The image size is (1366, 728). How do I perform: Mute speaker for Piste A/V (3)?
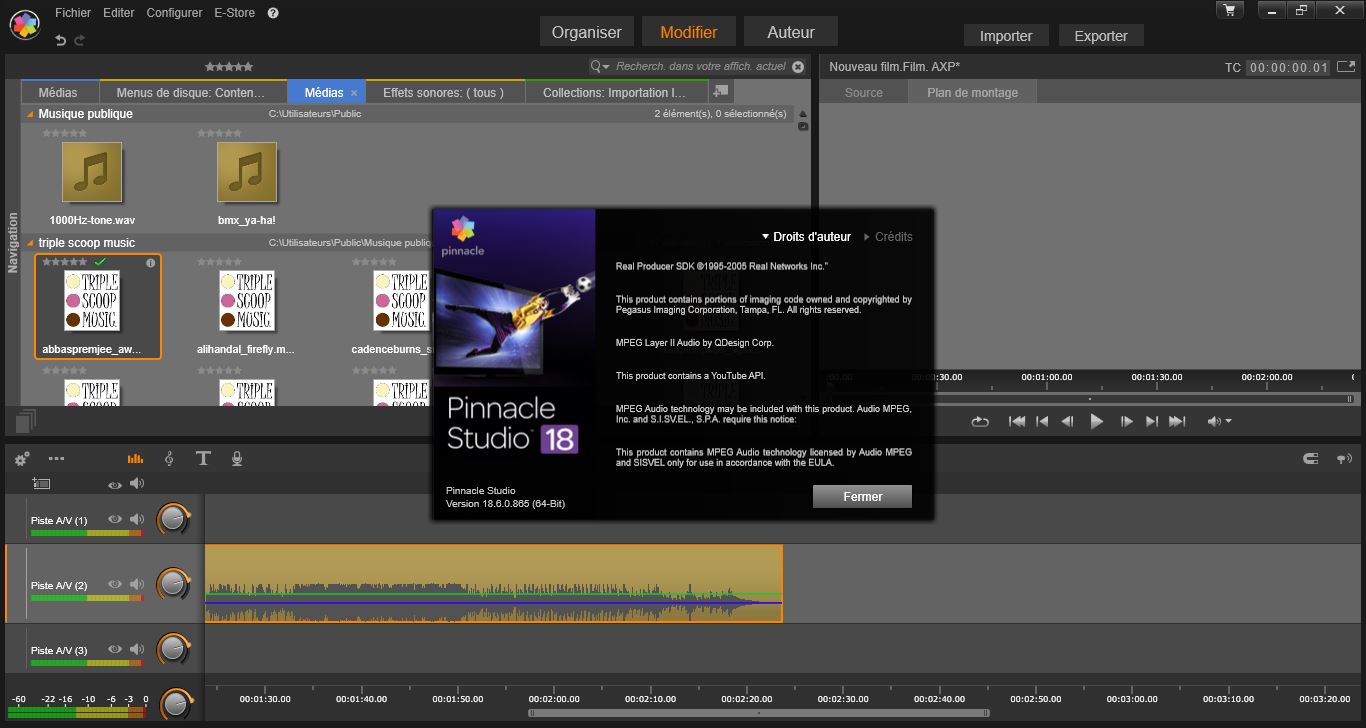(x=137, y=649)
